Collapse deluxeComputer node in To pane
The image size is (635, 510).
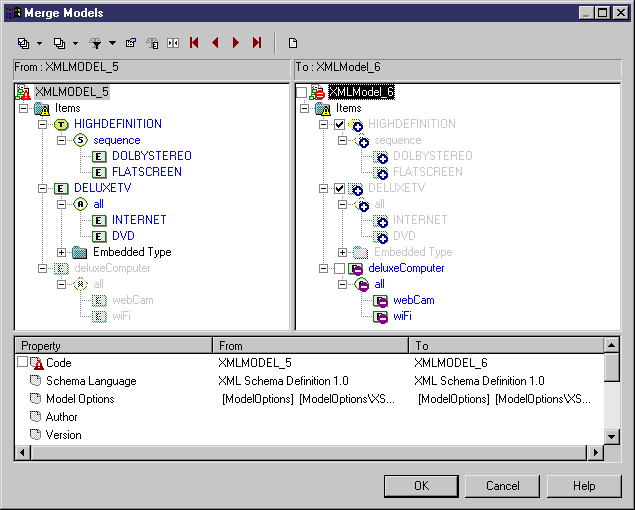tap(324, 269)
